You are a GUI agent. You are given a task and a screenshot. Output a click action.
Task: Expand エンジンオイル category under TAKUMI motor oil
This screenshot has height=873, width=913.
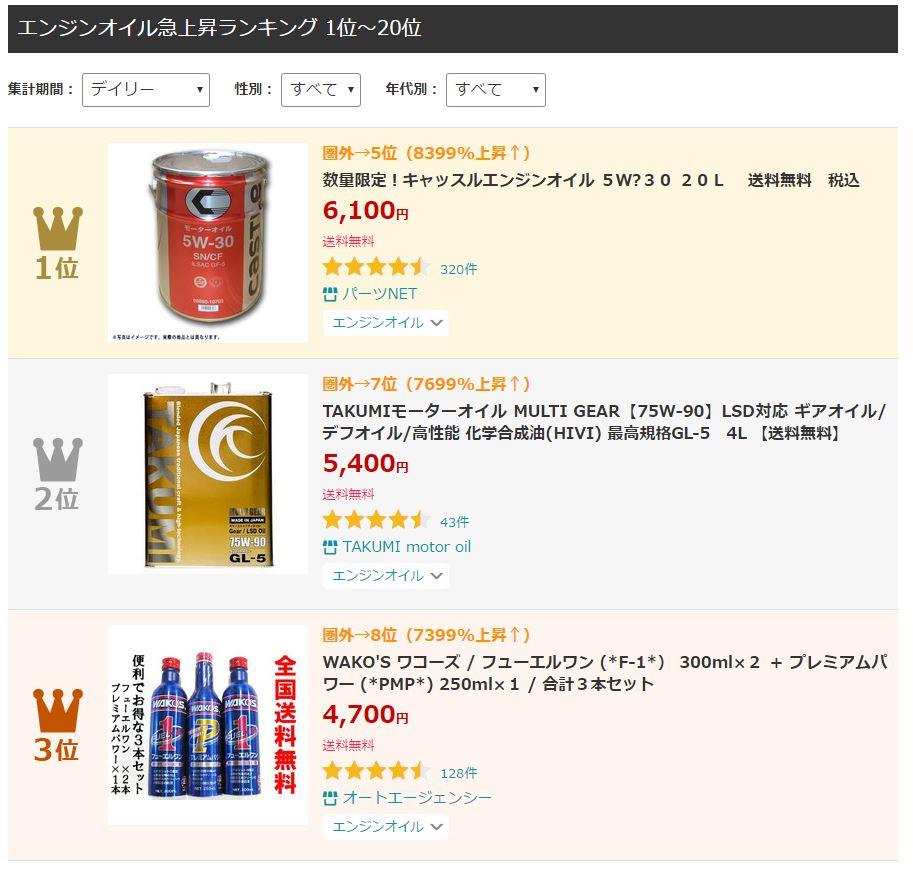tap(386, 576)
